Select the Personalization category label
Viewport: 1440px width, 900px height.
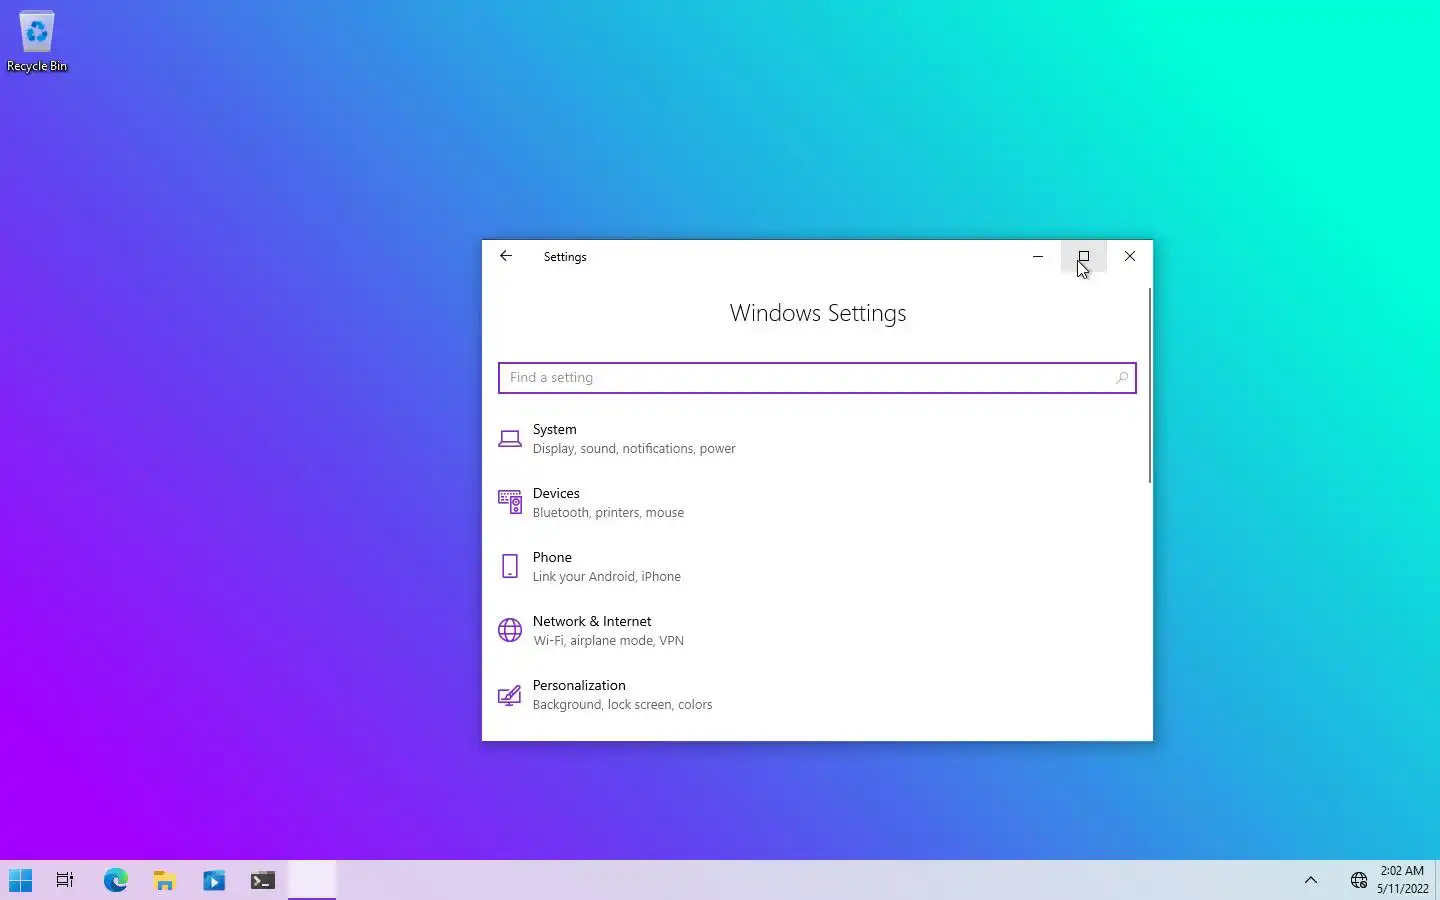pyautogui.click(x=579, y=686)
